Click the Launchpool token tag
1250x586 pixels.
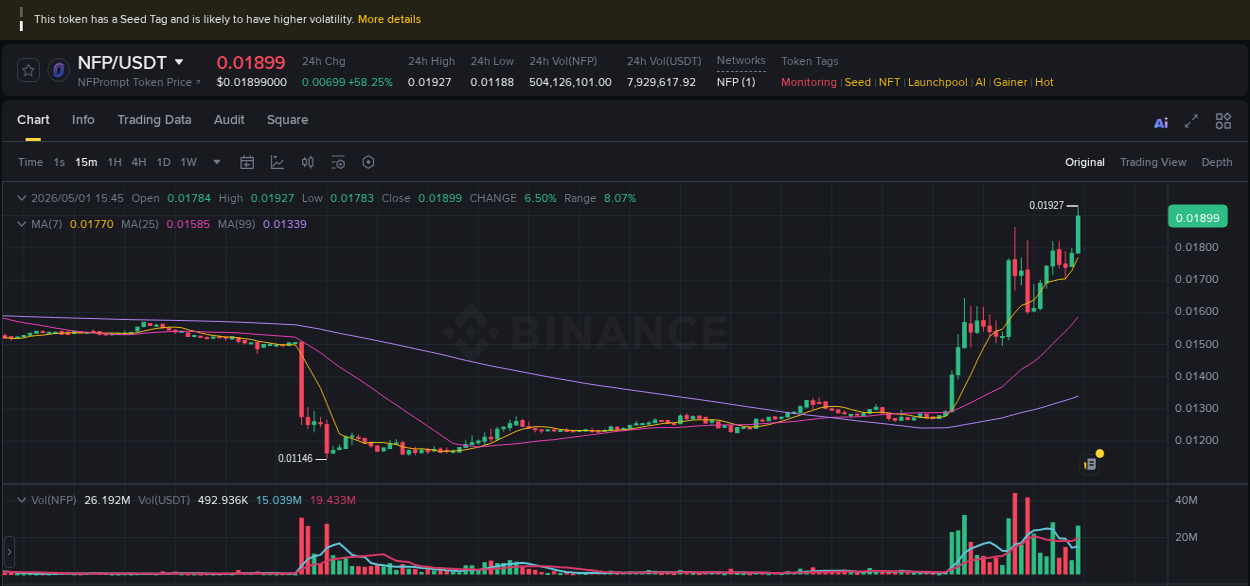(938, 82)
